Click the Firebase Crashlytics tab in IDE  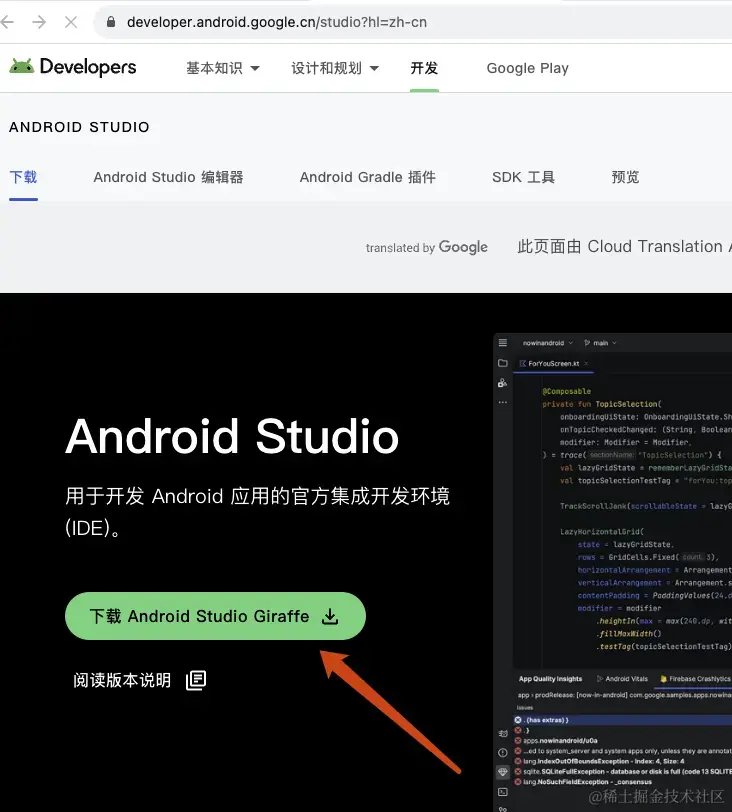[695, 678]
